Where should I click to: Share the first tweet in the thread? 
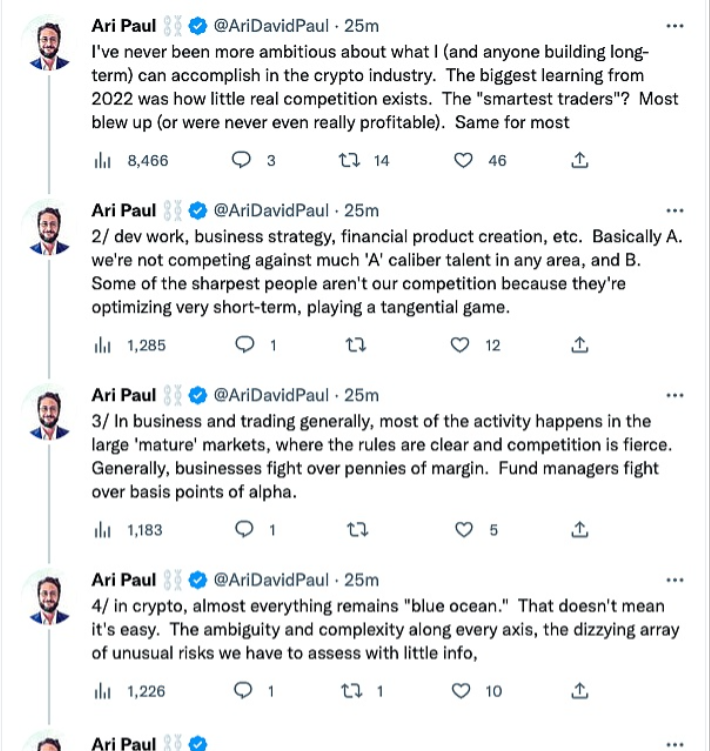[x=578, y=161]
